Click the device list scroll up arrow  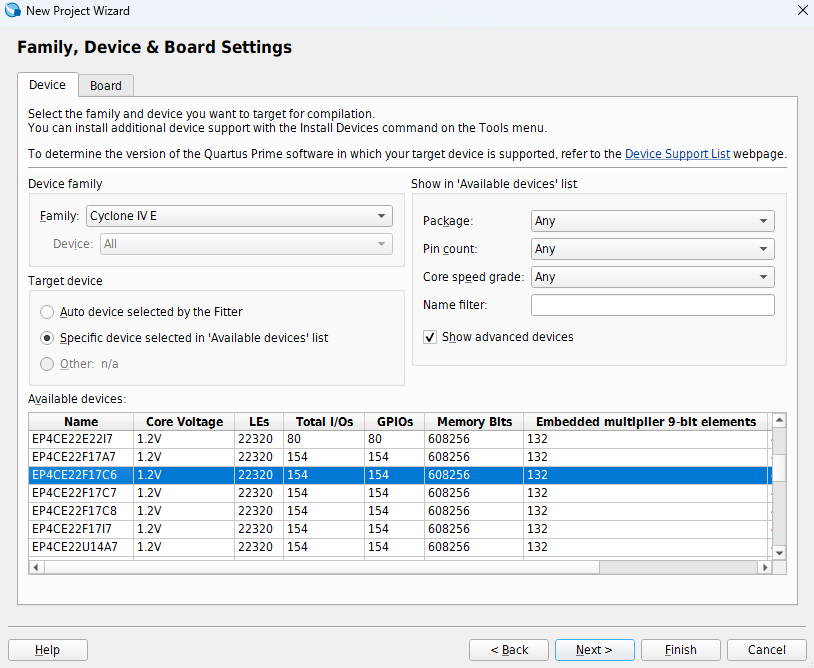click(779, 420)
